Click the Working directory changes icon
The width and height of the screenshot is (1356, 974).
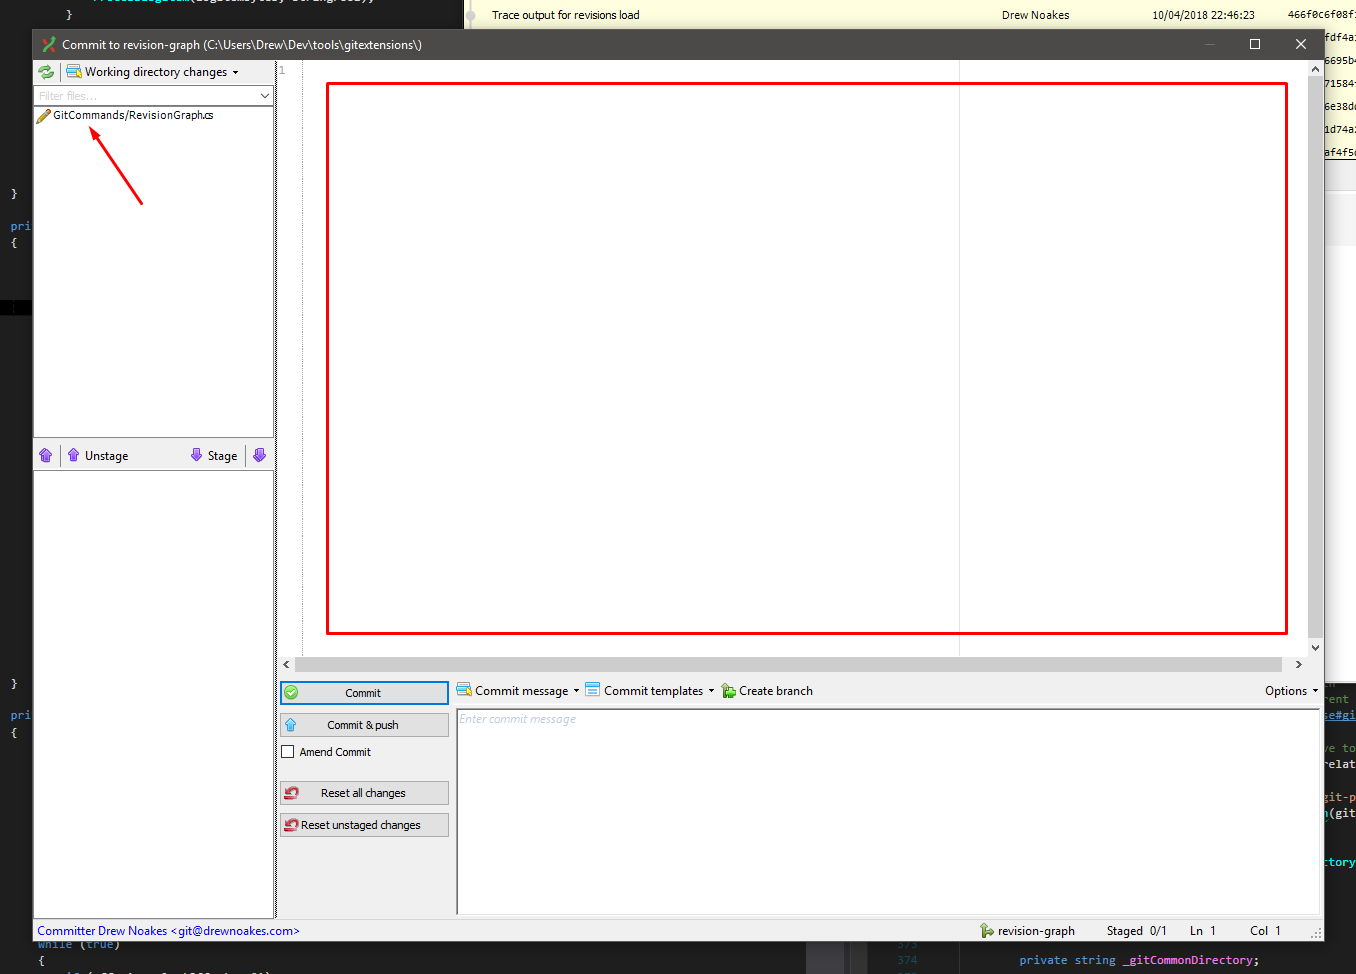tap(73, 71)
